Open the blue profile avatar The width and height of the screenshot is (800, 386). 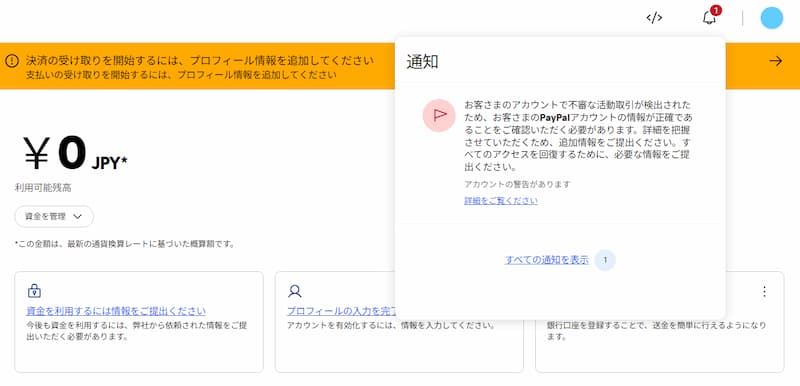coord(771,18)
